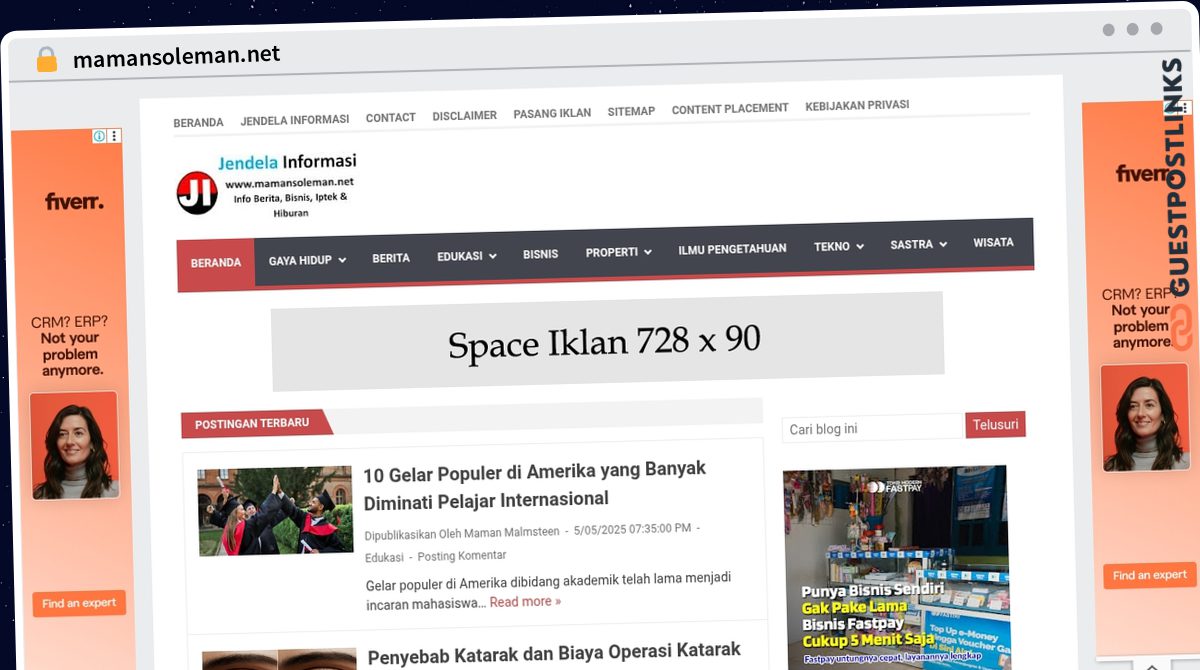Viewport: 1200px width, 670px height.
Task: Expand the Tekno dropdown arrow
Action: click(x=860, y=247)
